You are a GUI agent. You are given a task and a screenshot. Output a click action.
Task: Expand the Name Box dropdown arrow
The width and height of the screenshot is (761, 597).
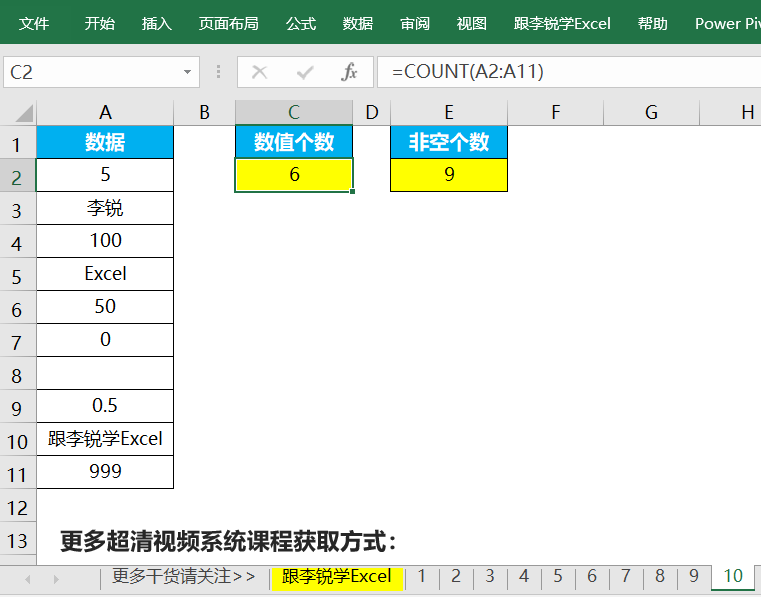point(187,72)
